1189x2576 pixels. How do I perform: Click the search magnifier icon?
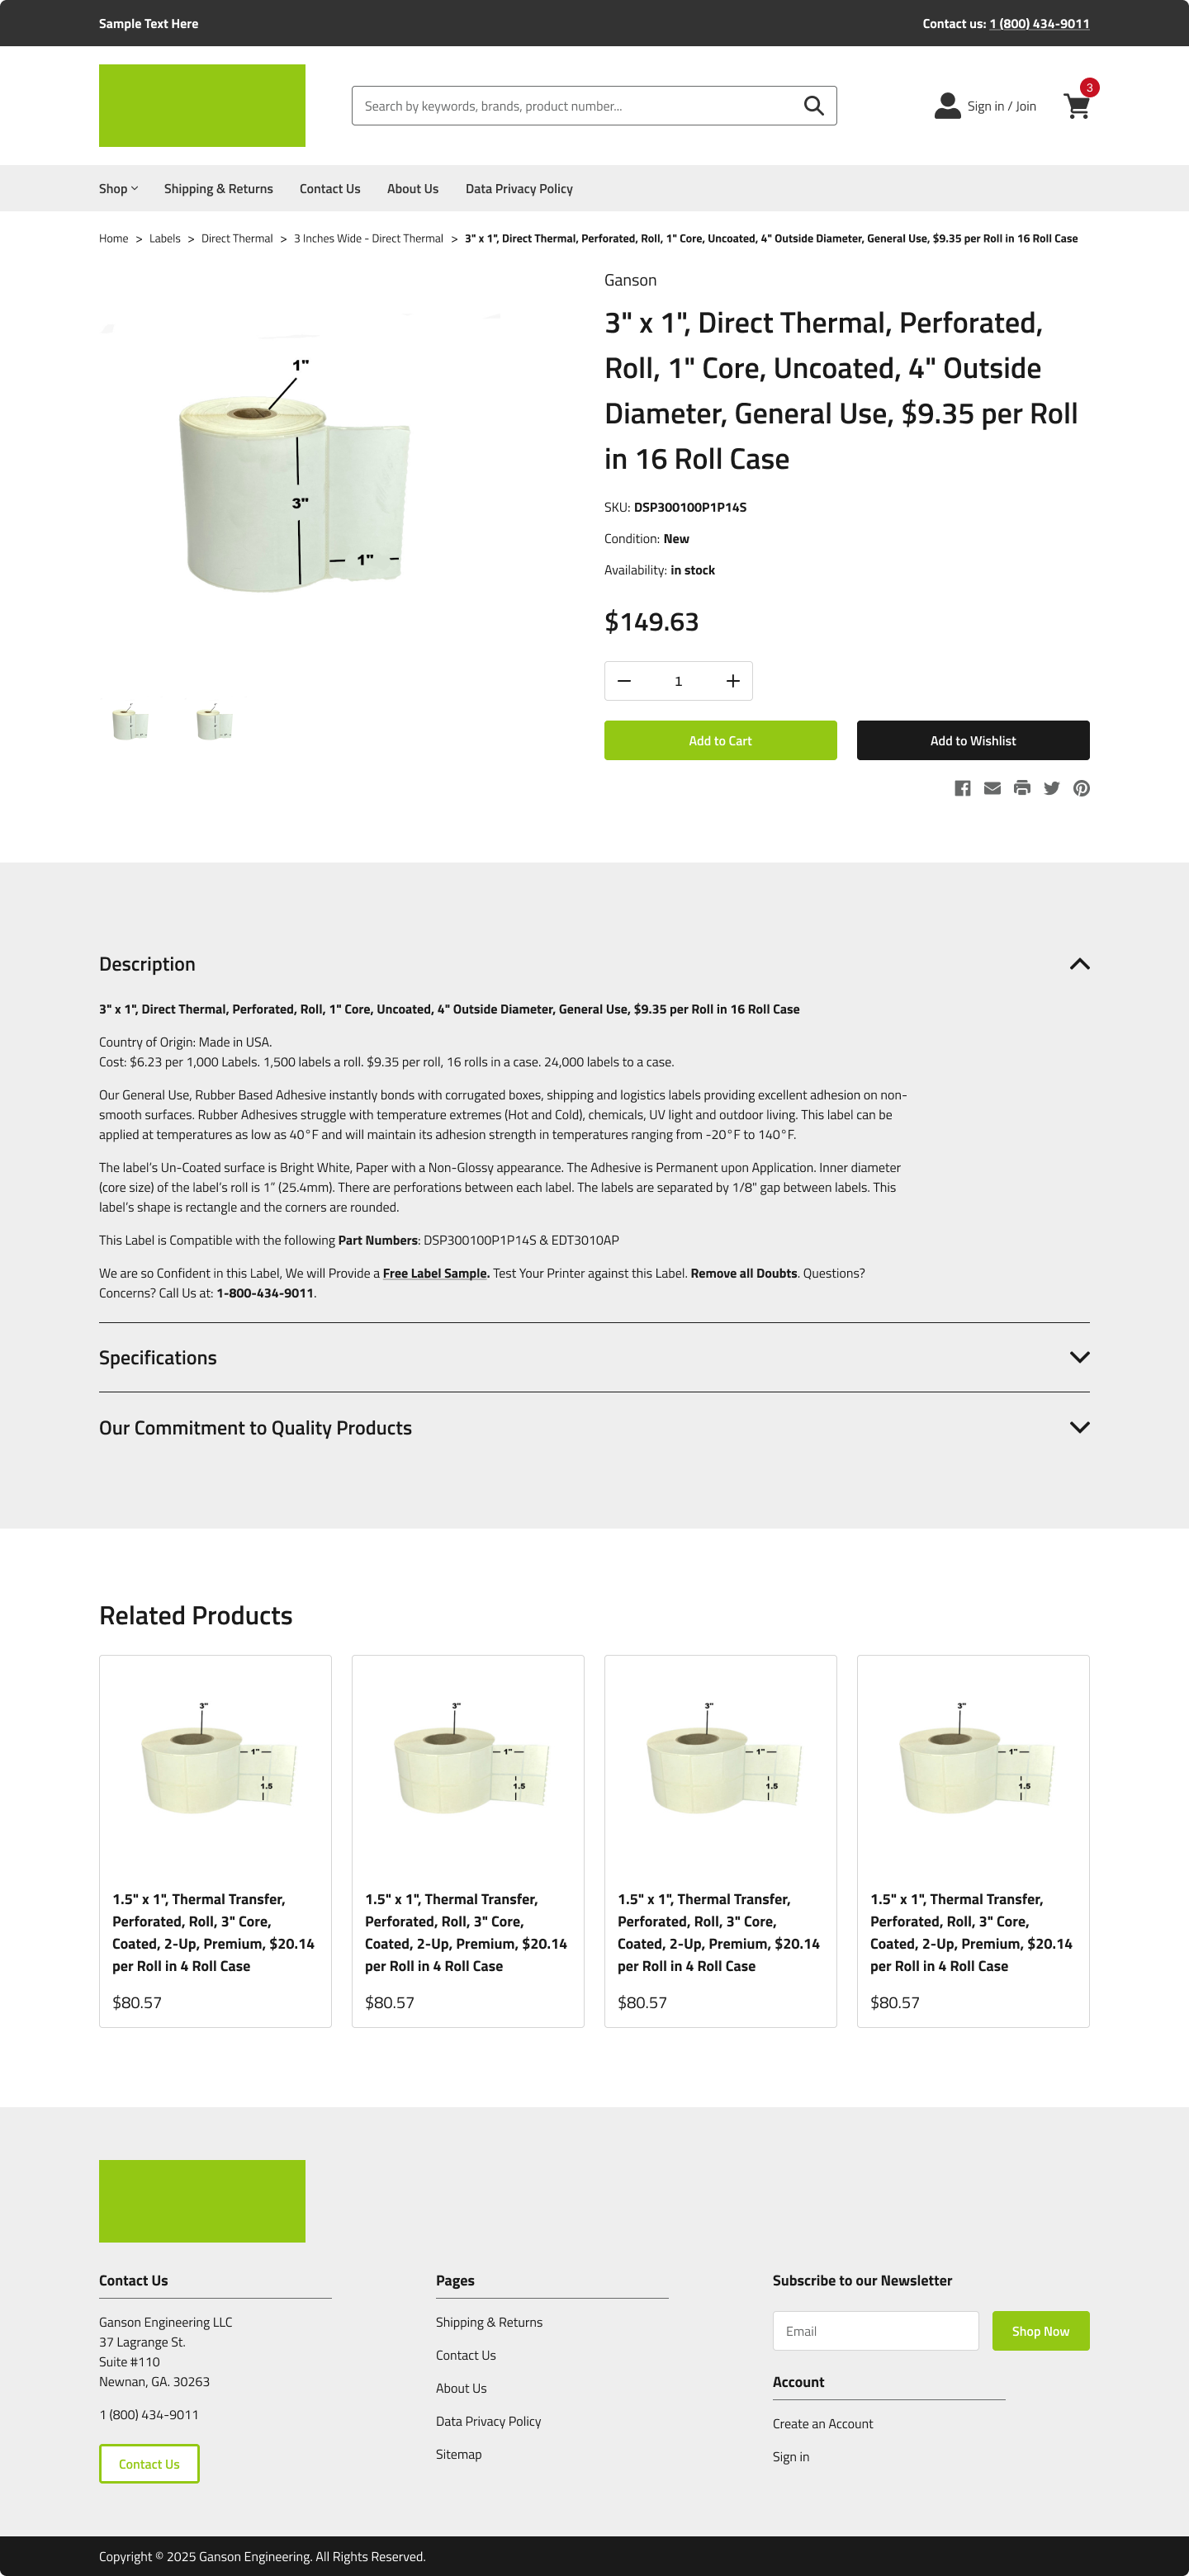[x=814, y=106]
